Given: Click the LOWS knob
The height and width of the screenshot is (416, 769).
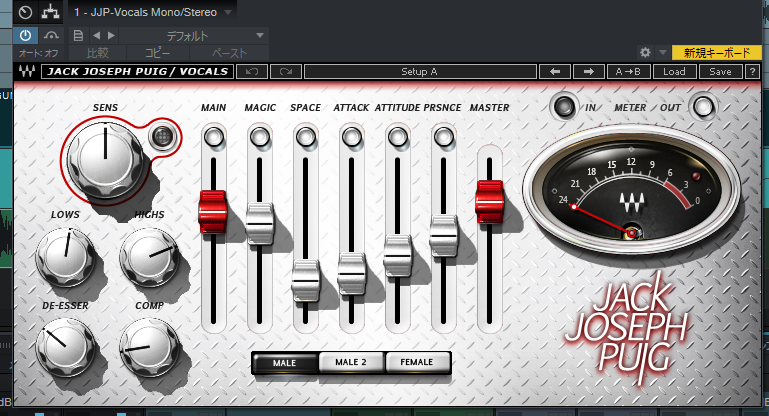Looking at the screenshot, I should tap(65, 257).
